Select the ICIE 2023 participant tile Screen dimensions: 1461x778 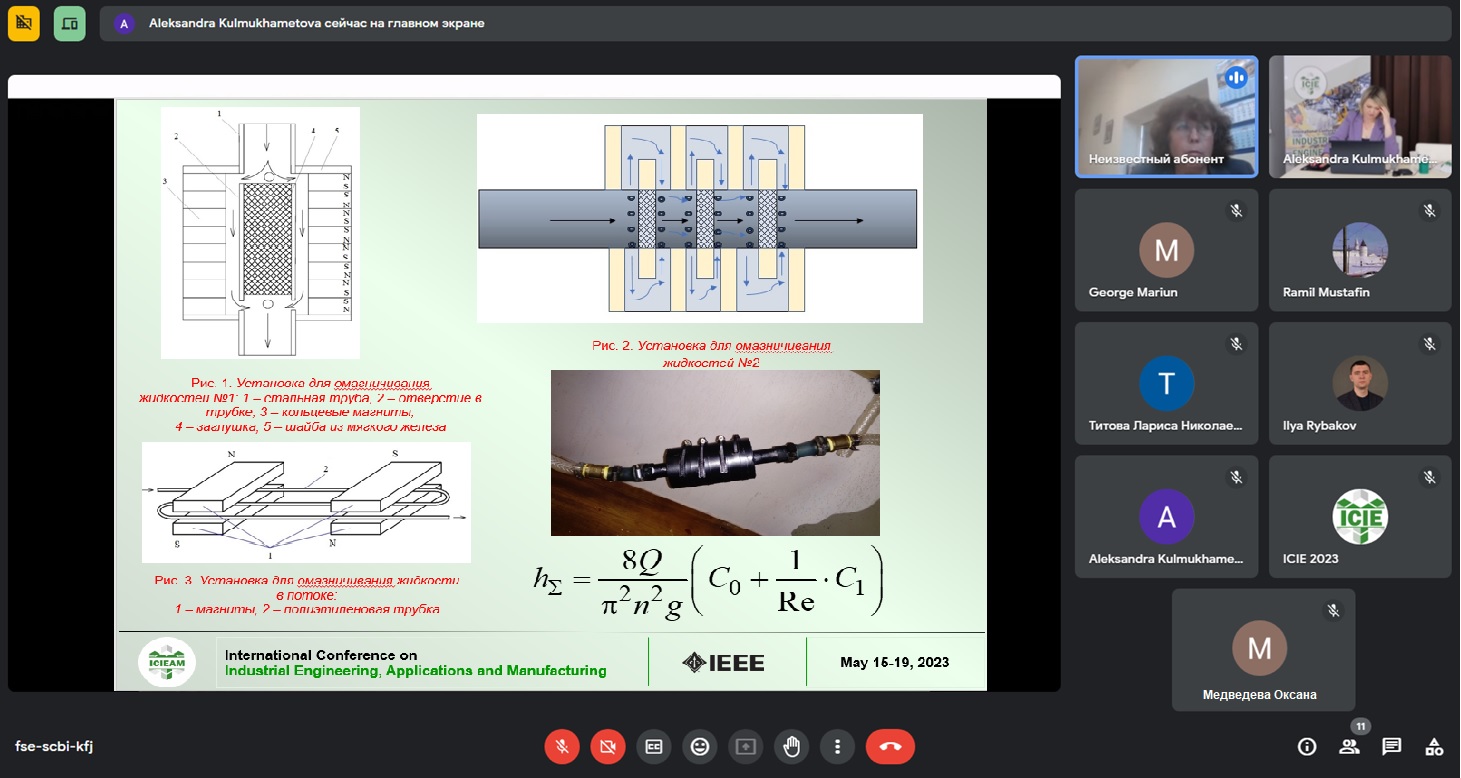[x=1359, y=517]
